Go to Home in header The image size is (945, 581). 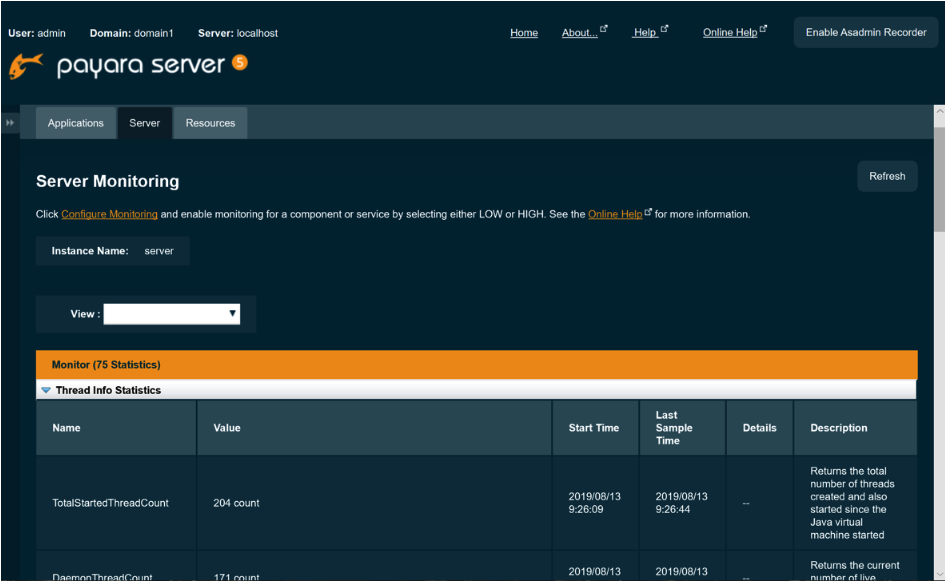click(524, 33)
